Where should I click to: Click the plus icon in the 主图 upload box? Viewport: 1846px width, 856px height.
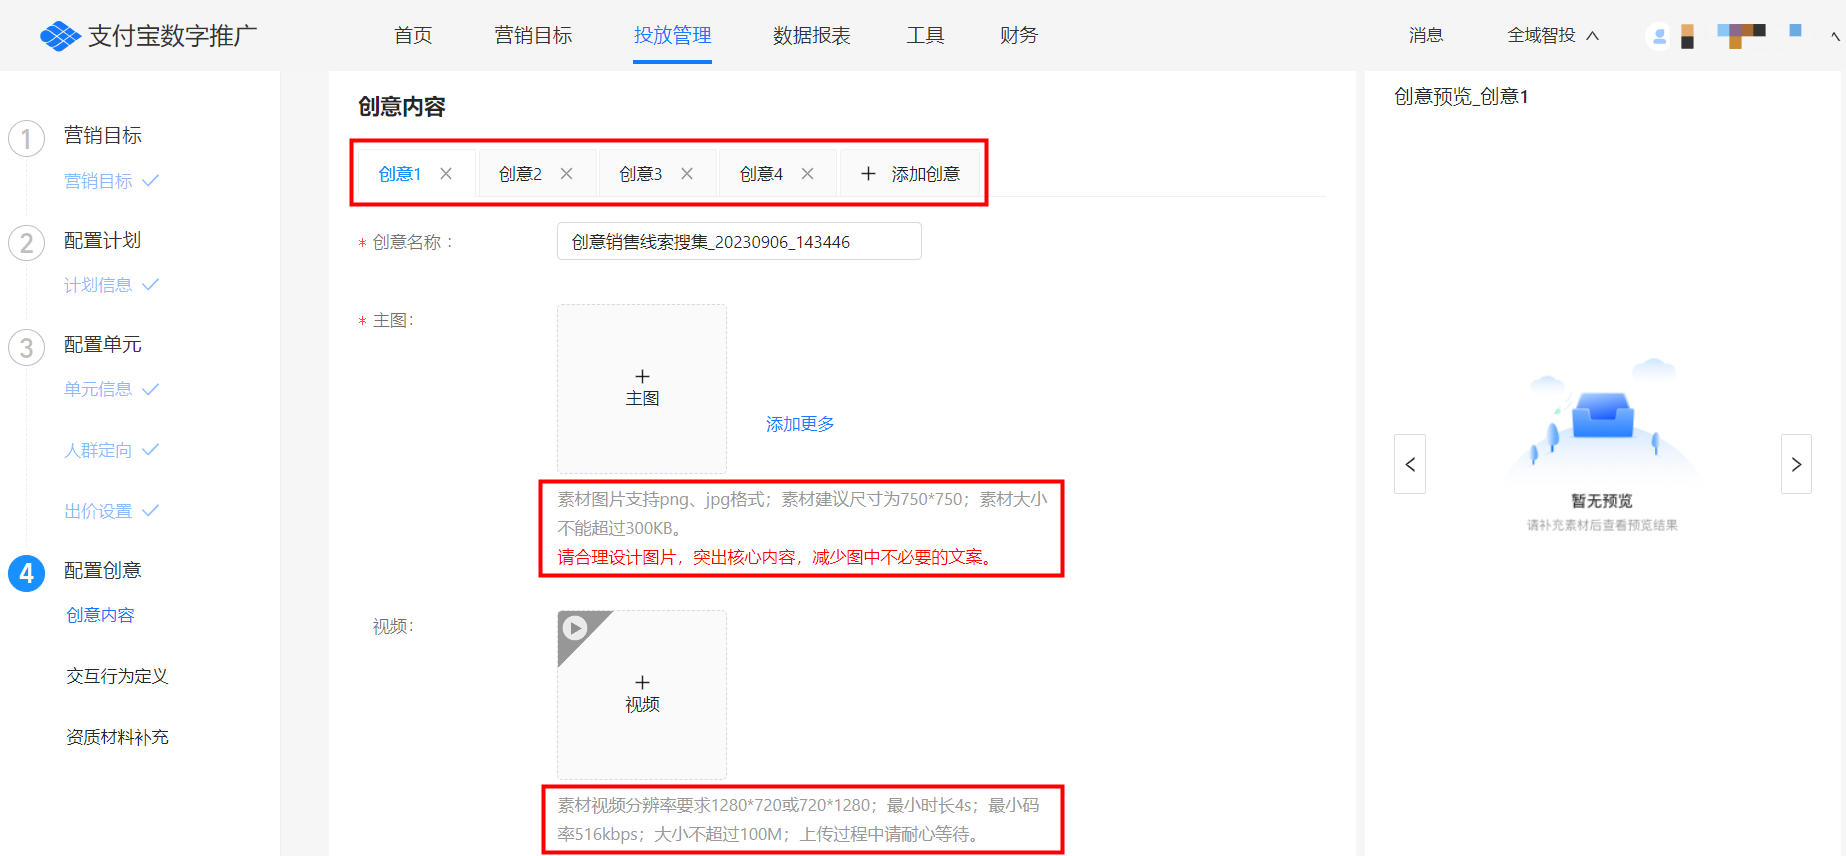[x=642, y=377]
